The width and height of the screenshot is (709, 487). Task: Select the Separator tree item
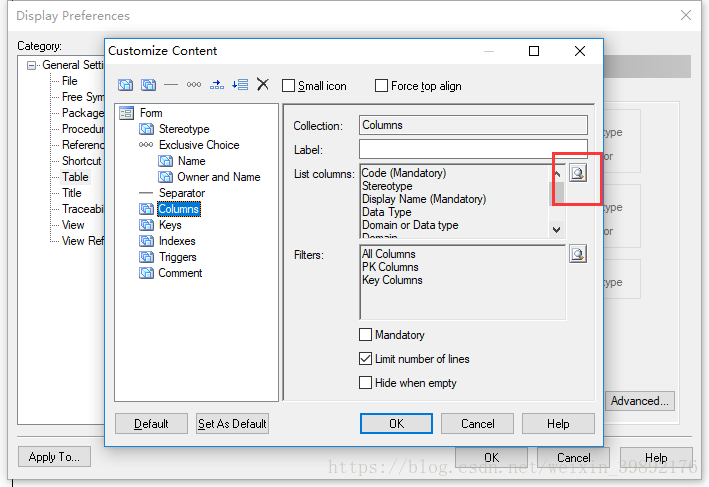click(x=182, y=193)
